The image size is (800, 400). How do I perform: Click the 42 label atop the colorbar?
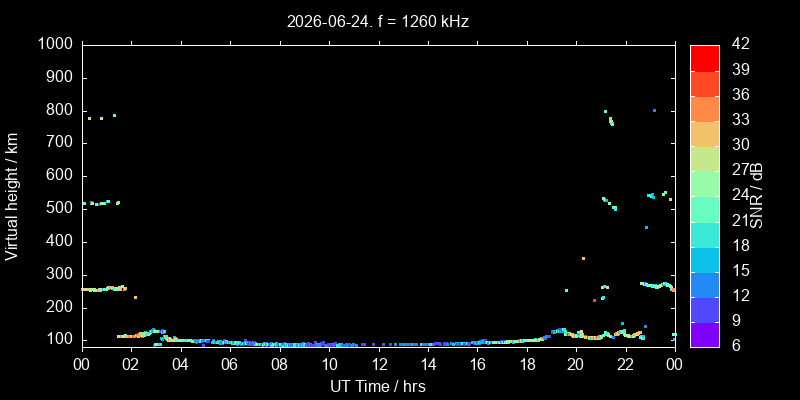tap(740, 44)
